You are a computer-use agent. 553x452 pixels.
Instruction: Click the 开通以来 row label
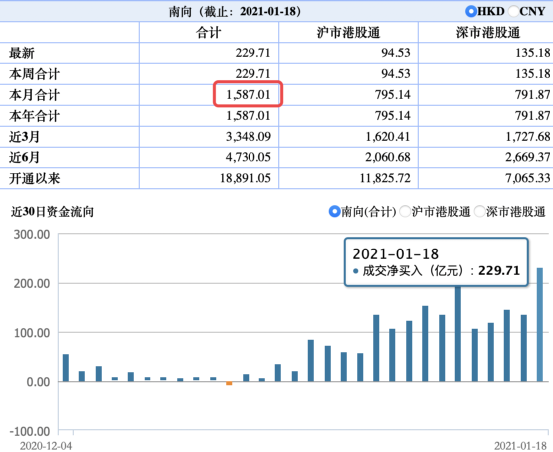(35, 178)
